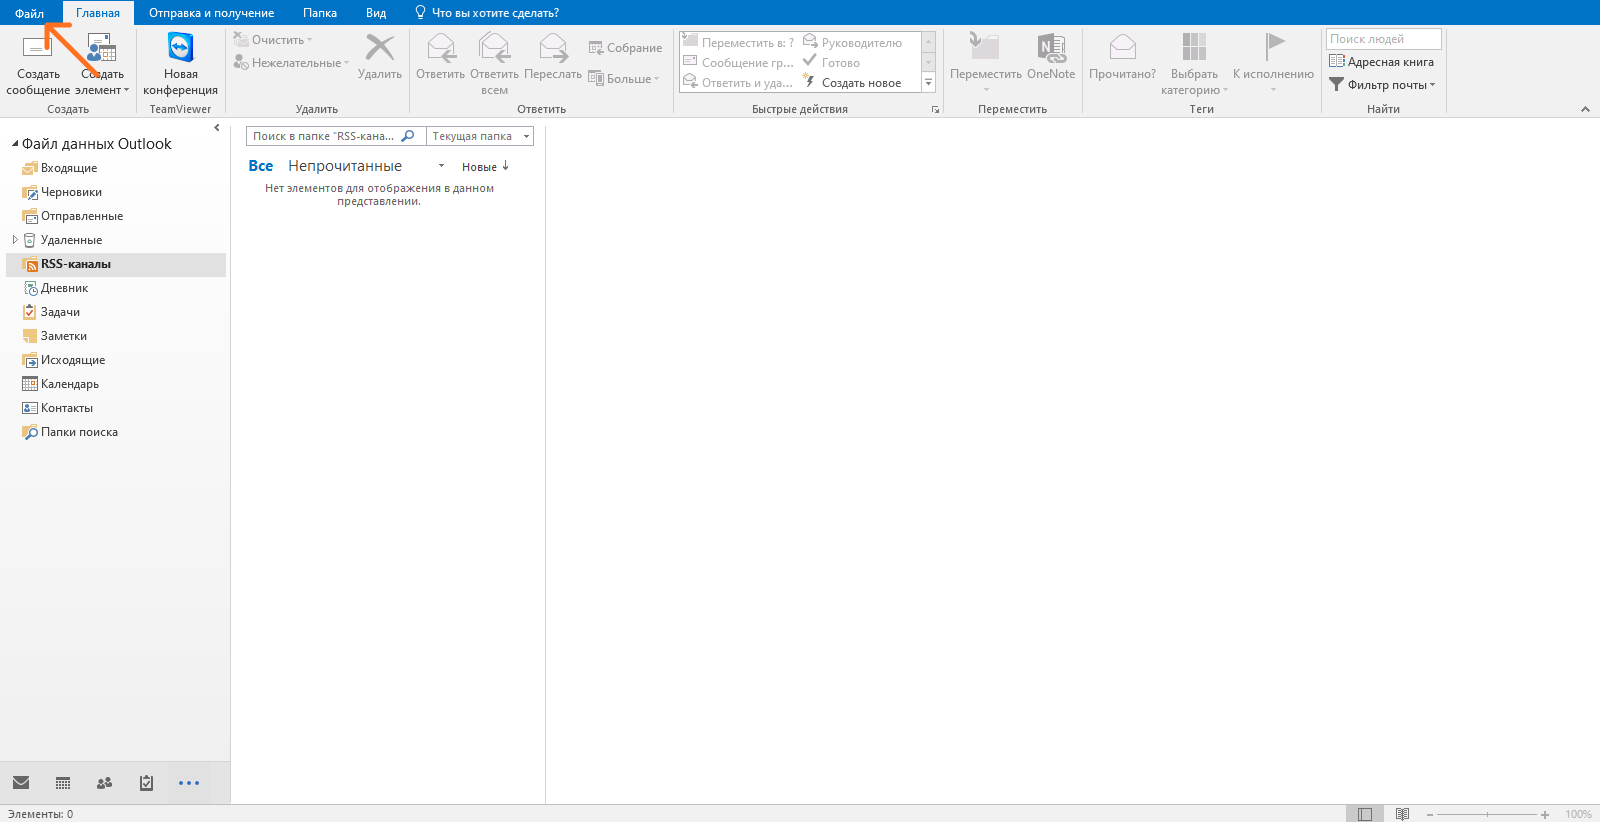Open the Отправка и получение tab

point(211,13)
